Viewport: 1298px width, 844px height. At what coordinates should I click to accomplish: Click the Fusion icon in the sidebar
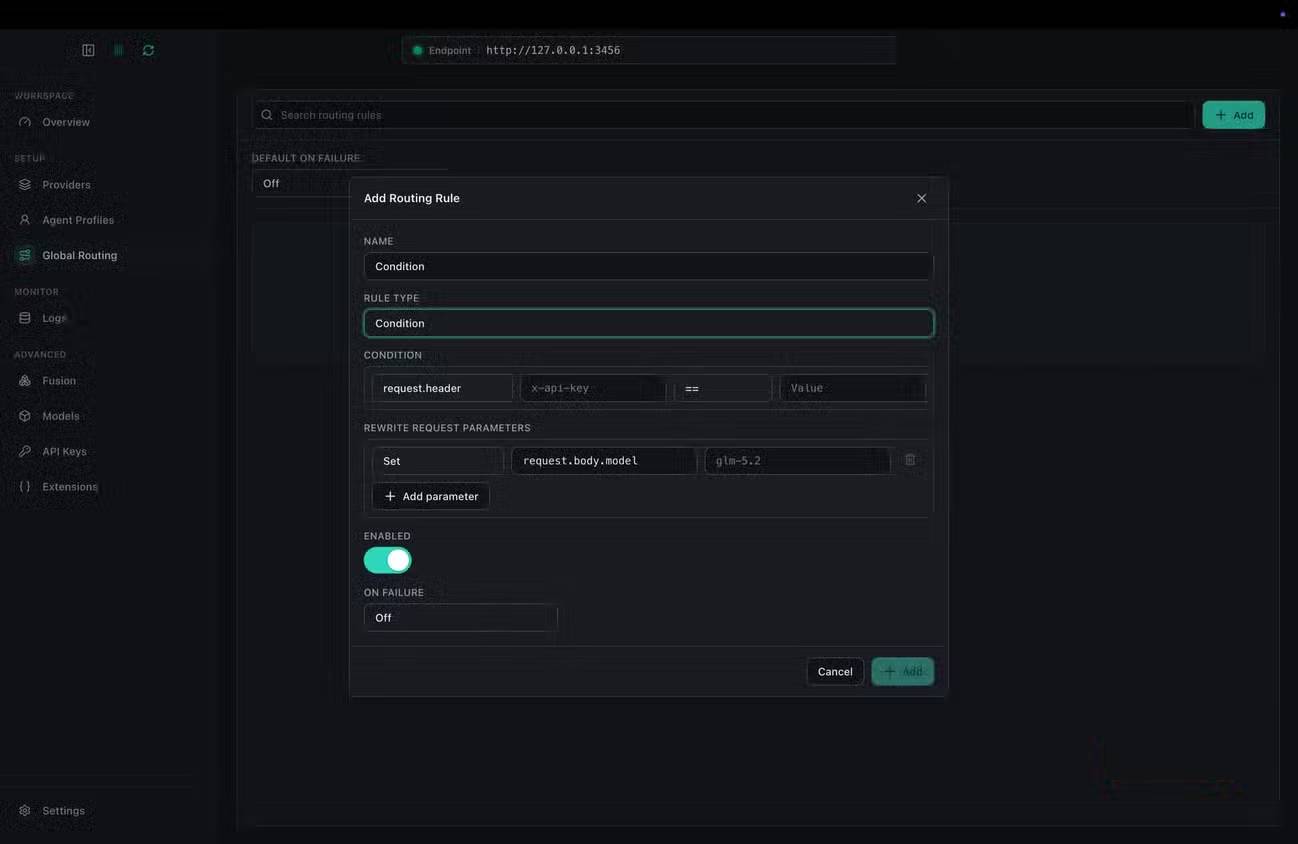pos(25,381)
